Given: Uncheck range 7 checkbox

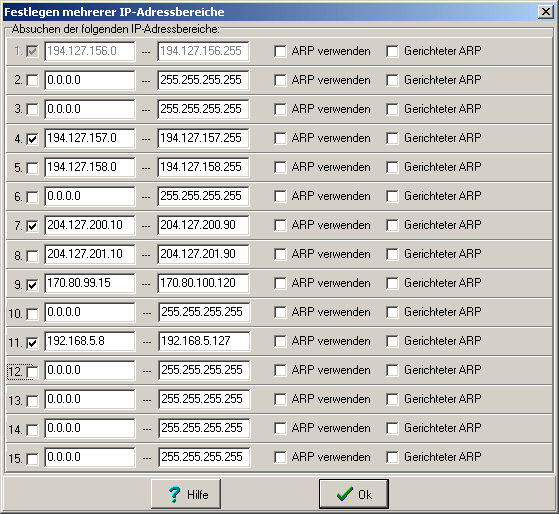Looking at the screenshot, I should click(32, 226).
